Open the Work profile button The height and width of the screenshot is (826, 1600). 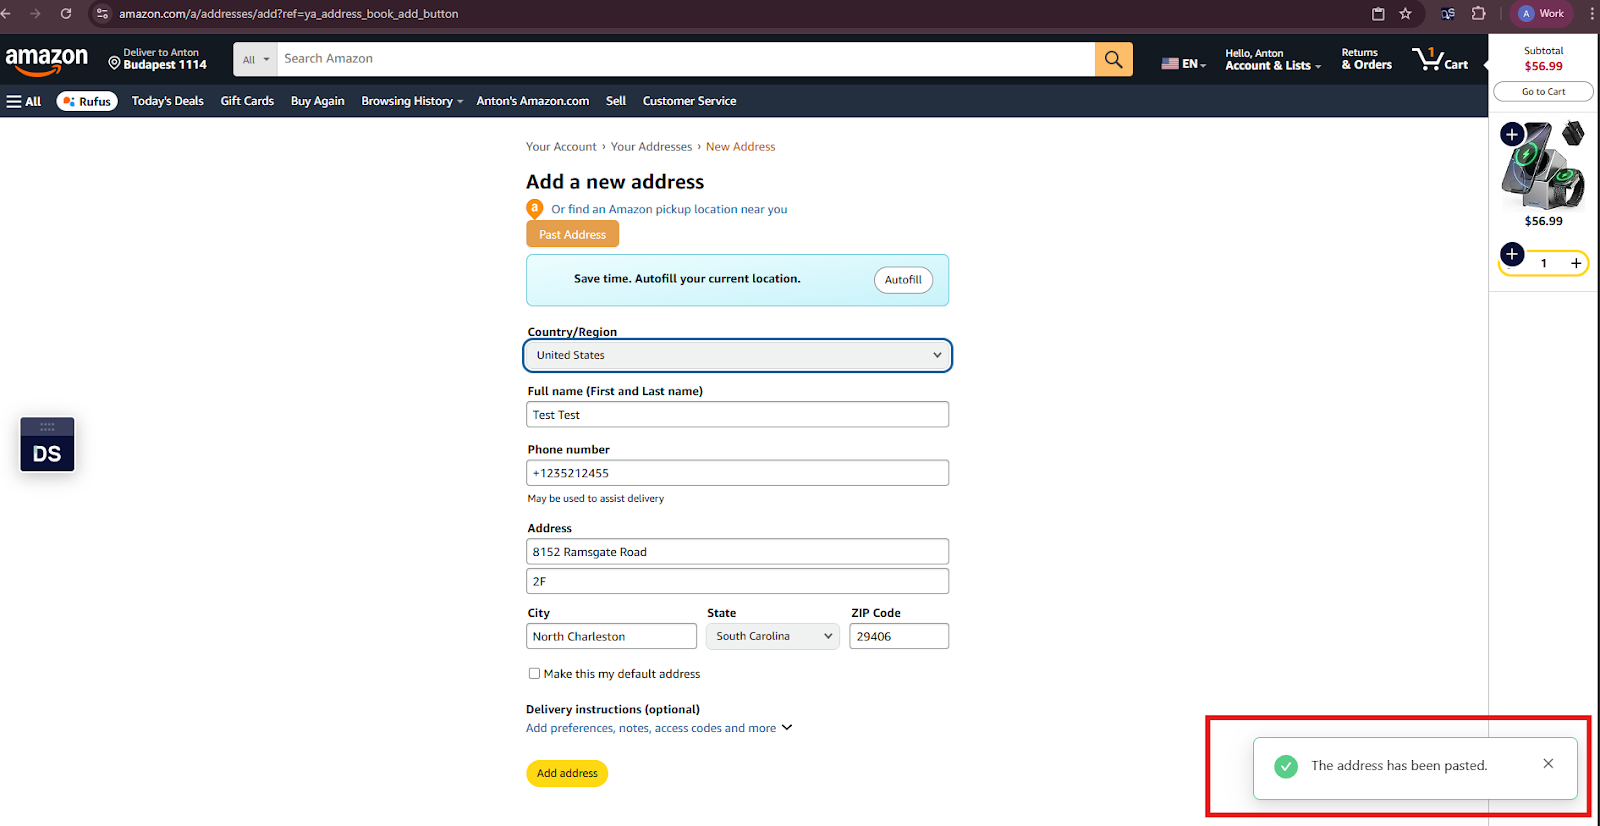[1542, 14]
